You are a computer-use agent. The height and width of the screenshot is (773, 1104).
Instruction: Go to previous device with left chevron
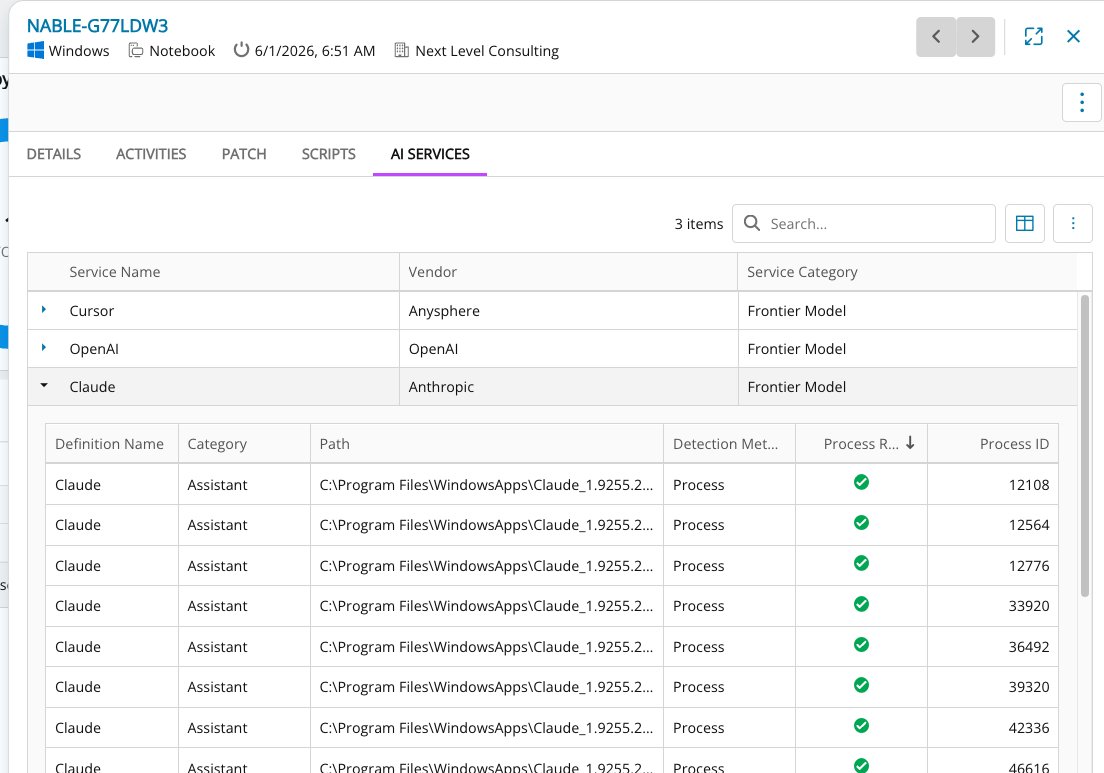click(936, 37)
